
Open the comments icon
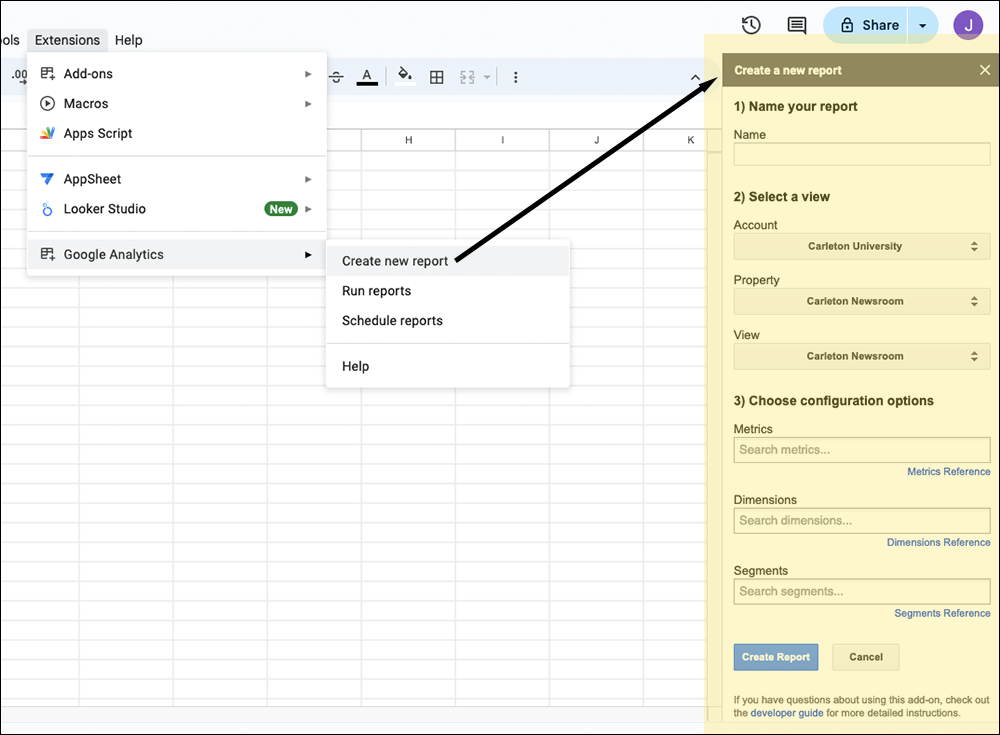pyautogui.click(x=796, y=25)
